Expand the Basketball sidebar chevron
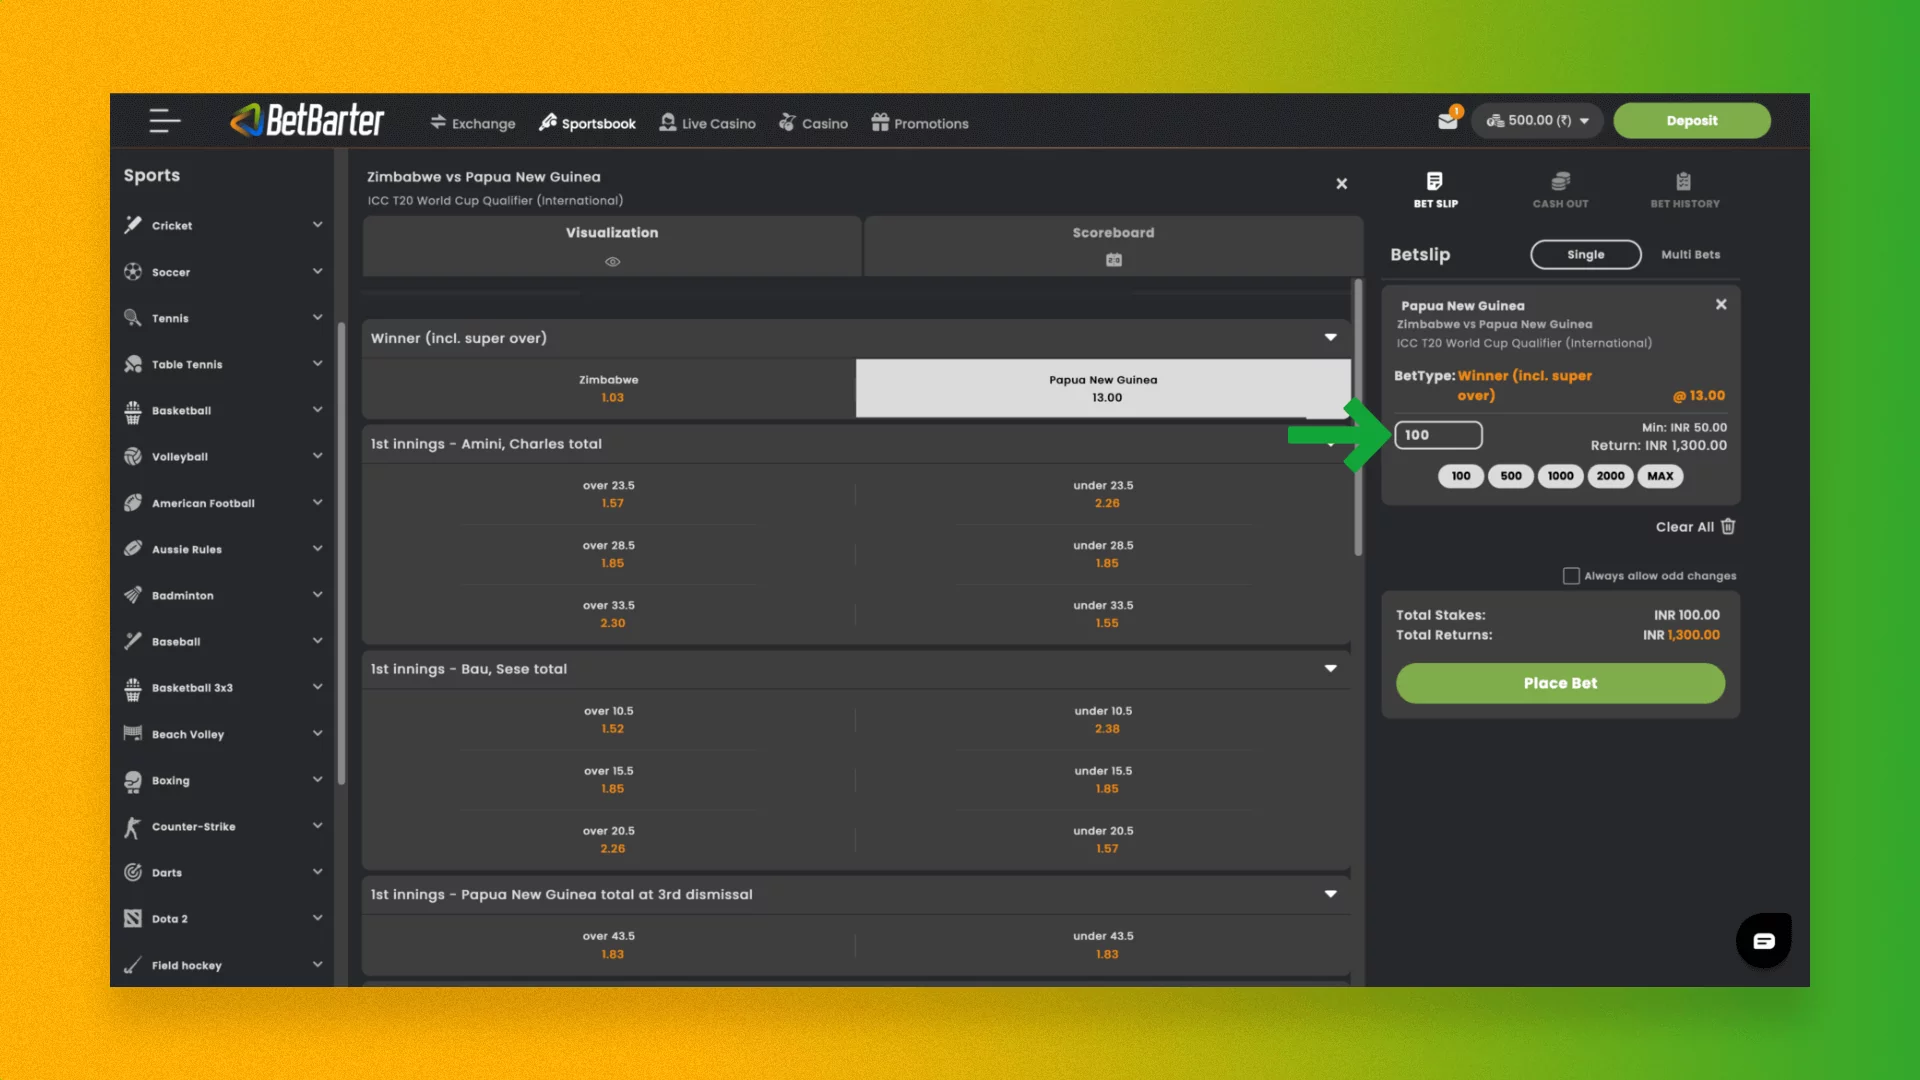The height and width of the screenshot is (1080, 1920). click(317, 409)
